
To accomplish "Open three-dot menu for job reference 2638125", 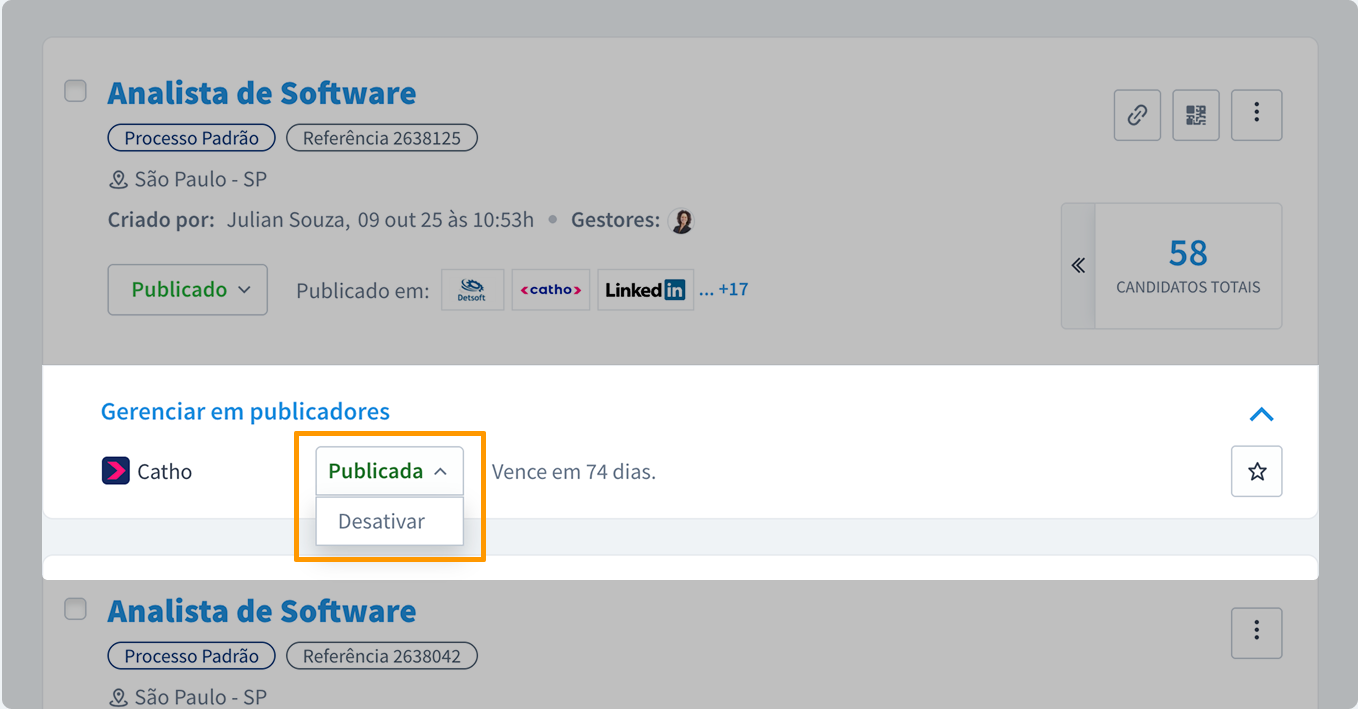I will point(1256,115).
